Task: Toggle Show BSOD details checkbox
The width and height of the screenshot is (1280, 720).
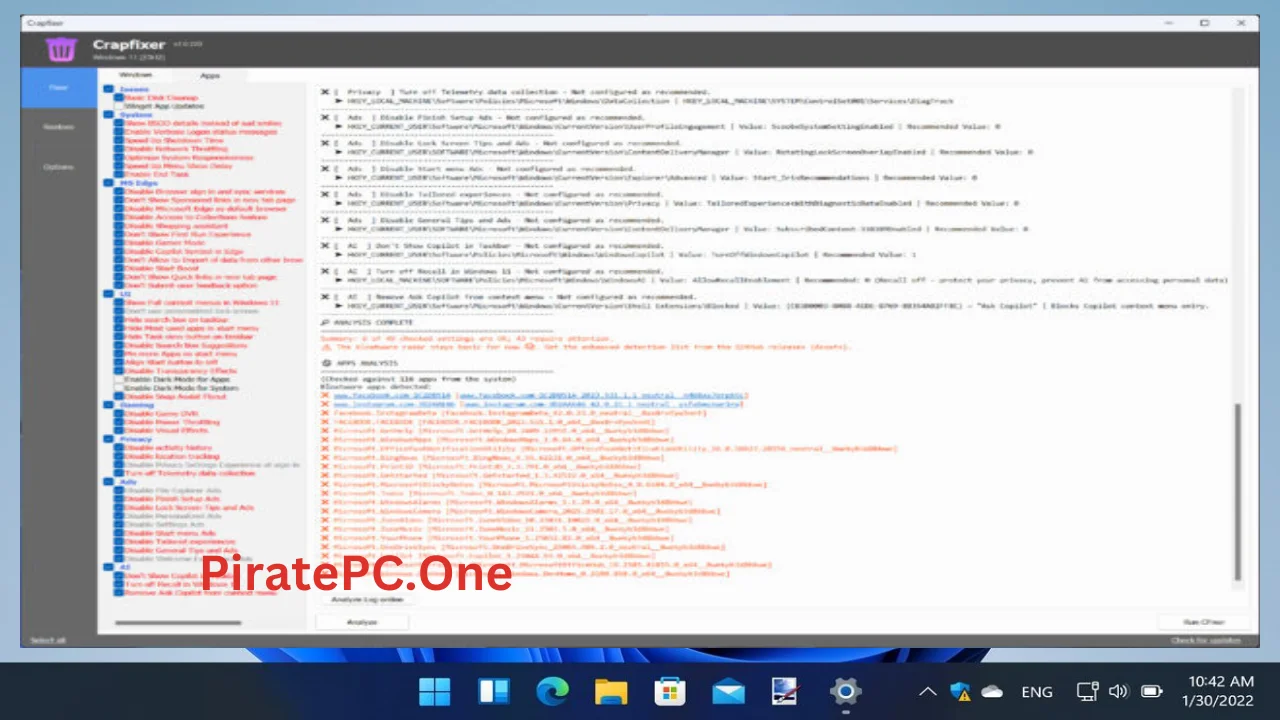Action: (120, 123)
